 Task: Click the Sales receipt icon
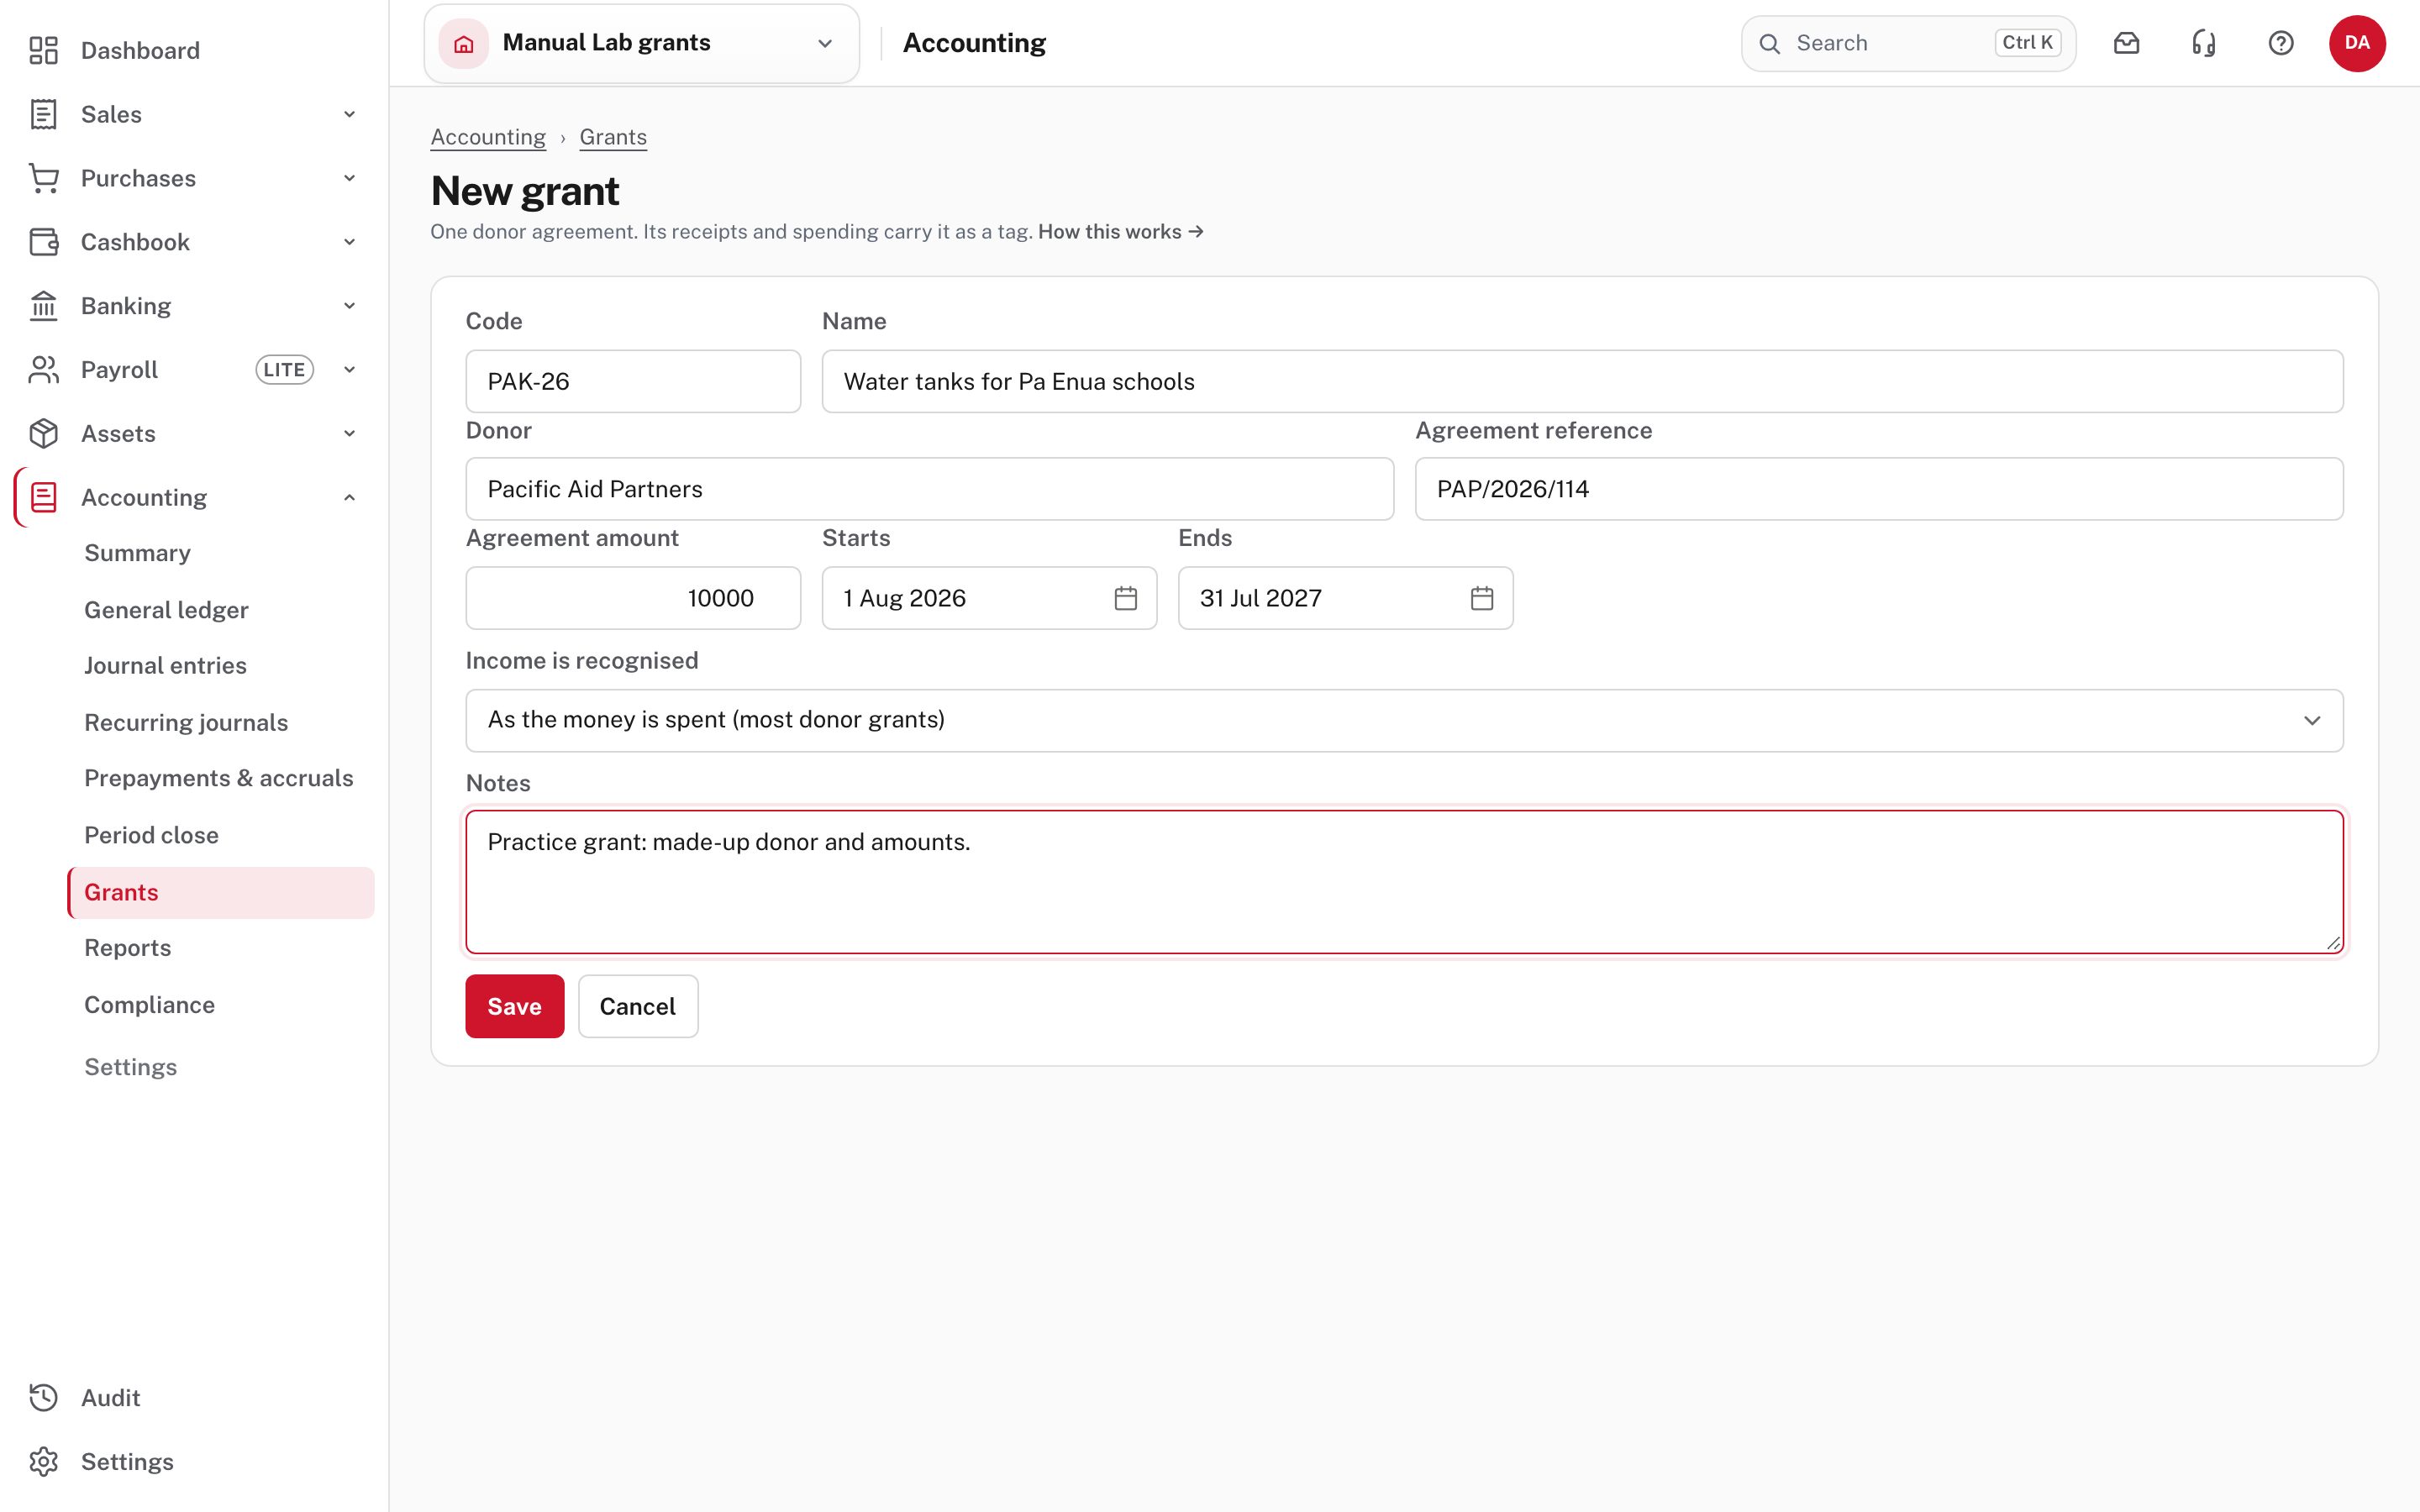point(43,114)
